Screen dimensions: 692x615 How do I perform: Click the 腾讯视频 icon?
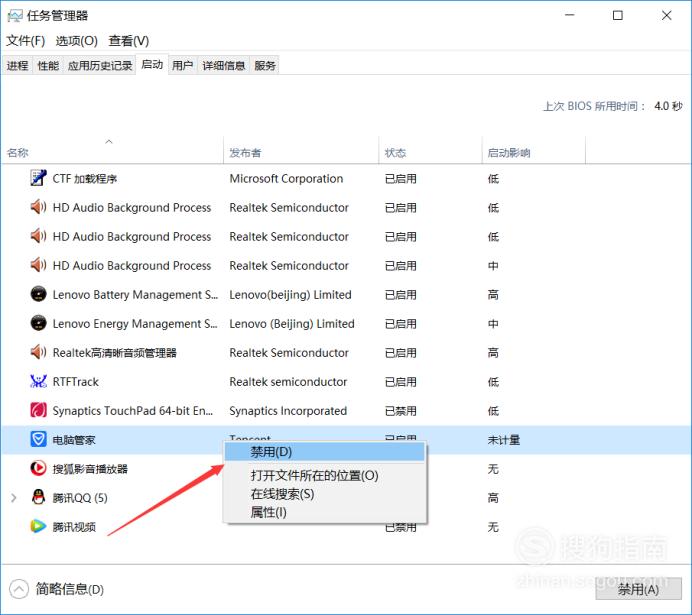point(38,526)
